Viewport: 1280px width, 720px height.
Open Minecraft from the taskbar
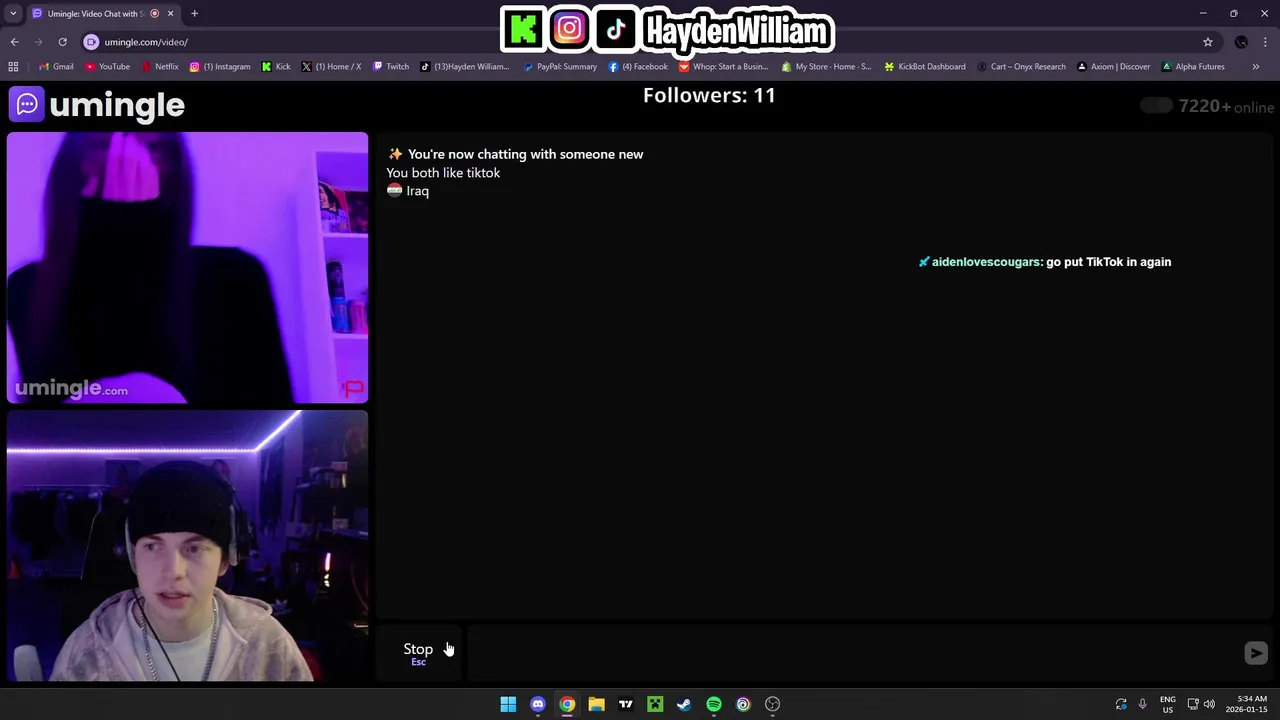[x=655, y=704]
